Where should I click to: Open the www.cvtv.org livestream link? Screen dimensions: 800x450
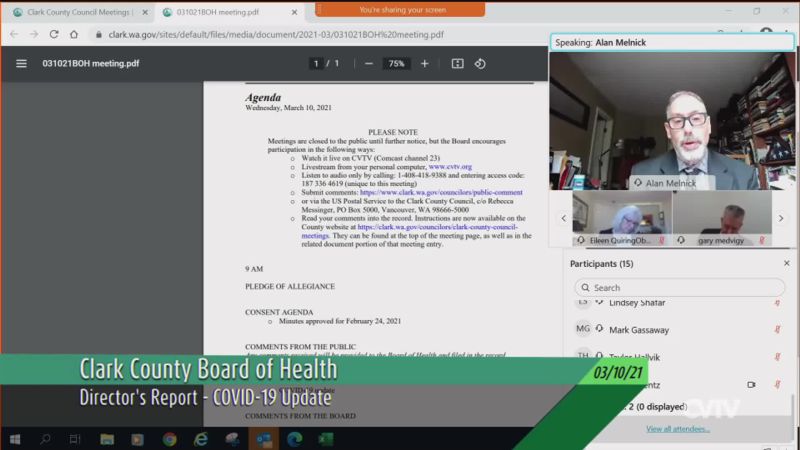click(x=450, y=167)
